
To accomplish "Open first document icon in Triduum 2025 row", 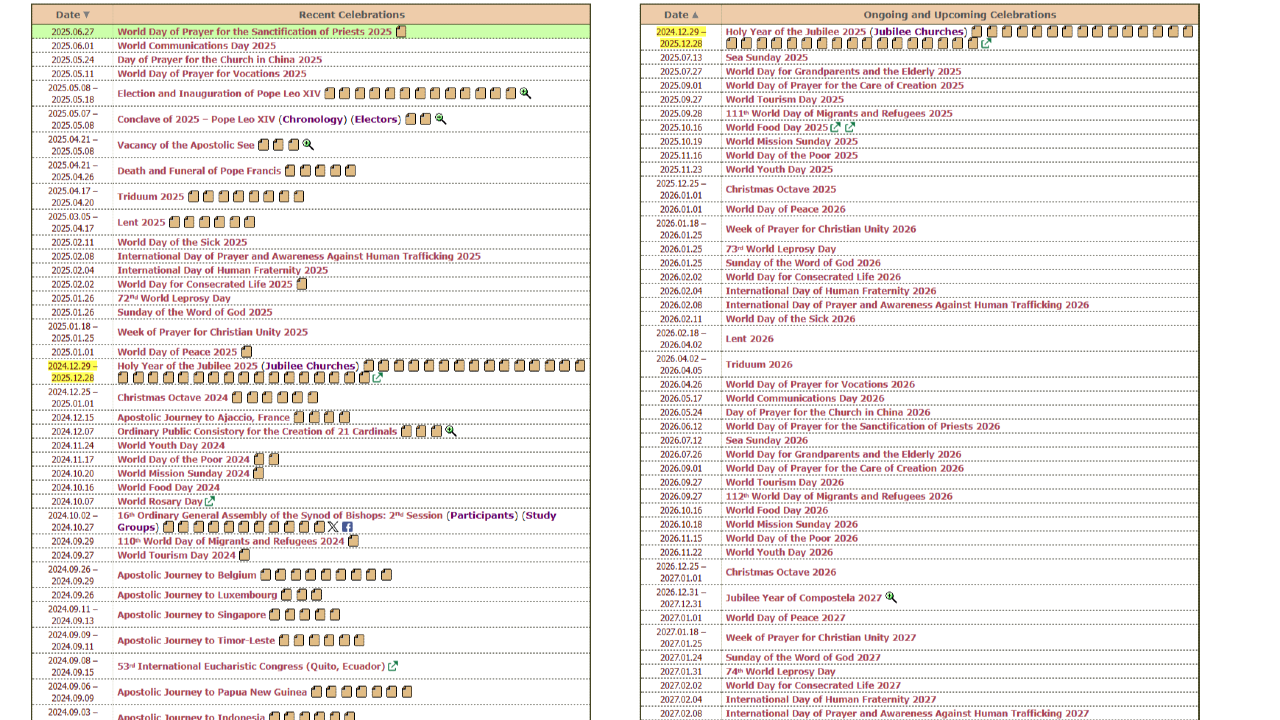I will (x=194, y=197).
